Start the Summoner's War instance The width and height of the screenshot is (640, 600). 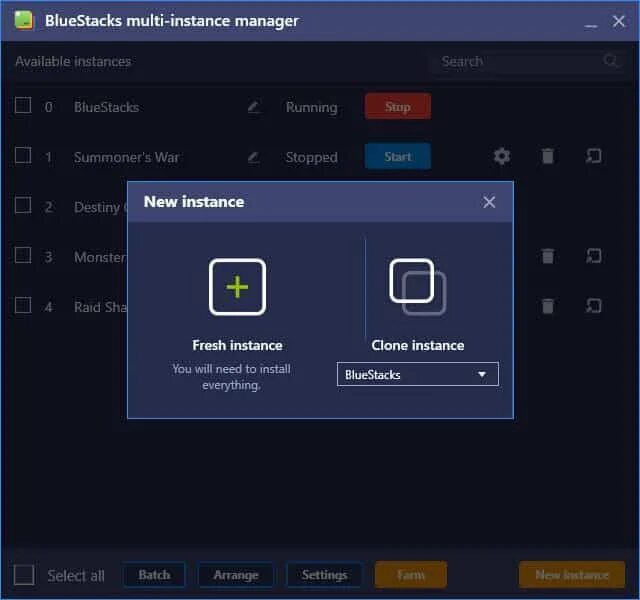[x=398, y=156]
